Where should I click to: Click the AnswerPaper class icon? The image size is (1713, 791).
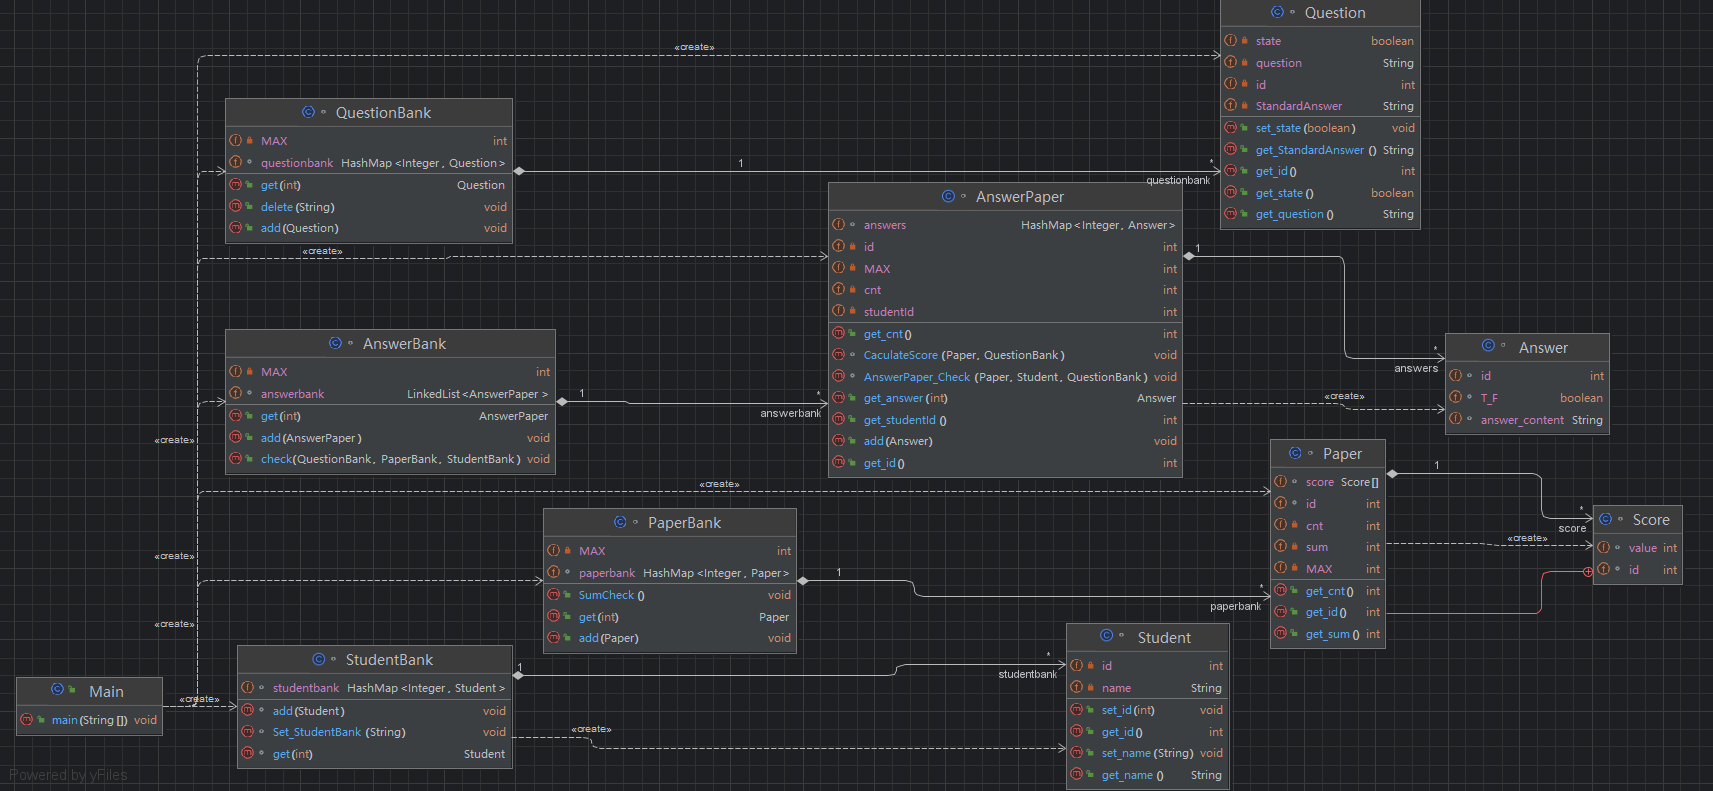coord(948,196)
